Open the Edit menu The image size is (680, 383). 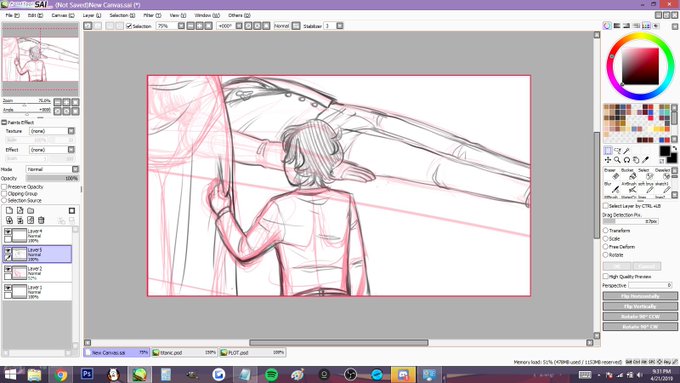click(x=35, y=15)
